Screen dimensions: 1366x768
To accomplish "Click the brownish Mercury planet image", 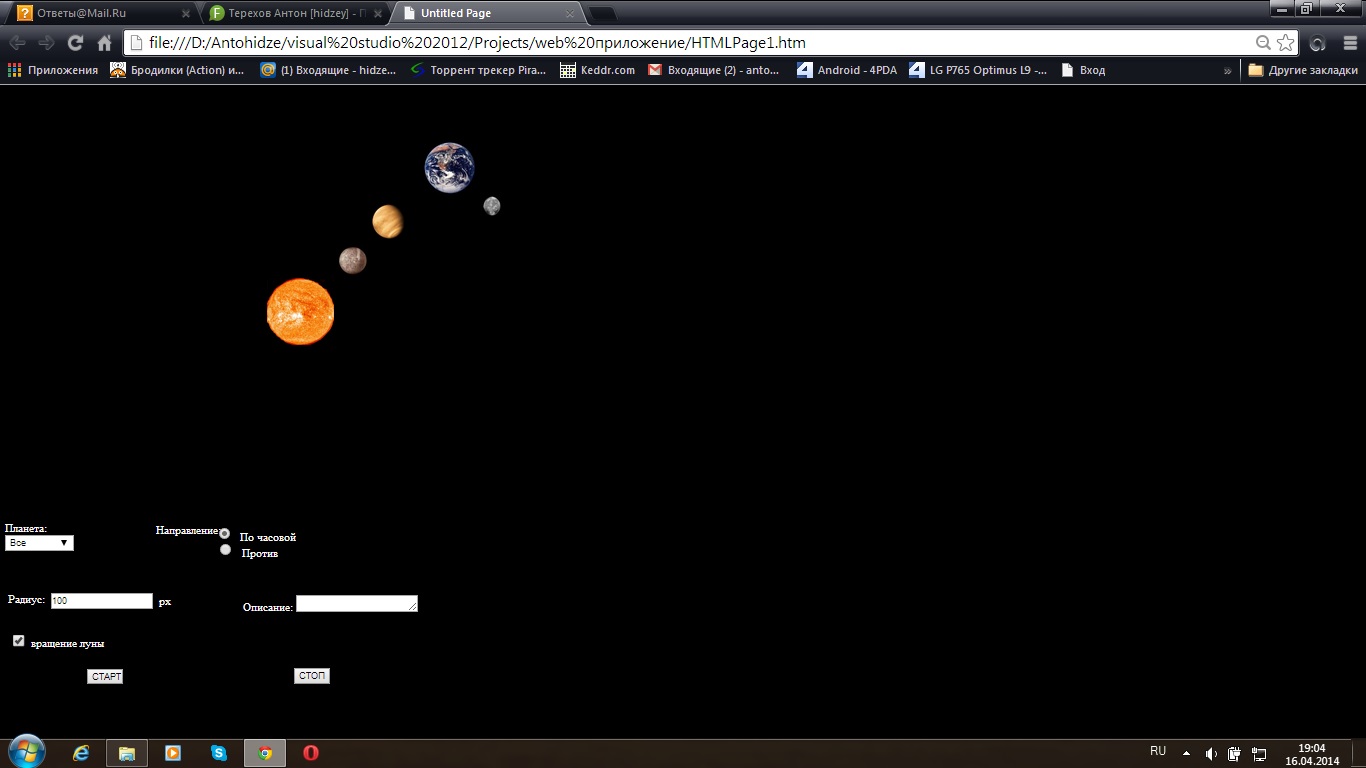I will click(x=353, y=260).
